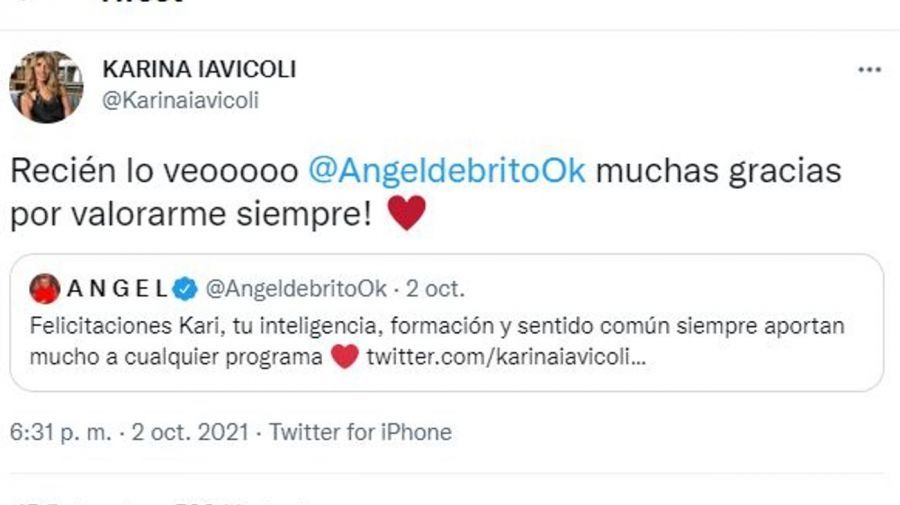Open the quoted 'Felicitaciones Kari' tweet text
Viewport: 900px width, 505px height.
tap(436, 341)
